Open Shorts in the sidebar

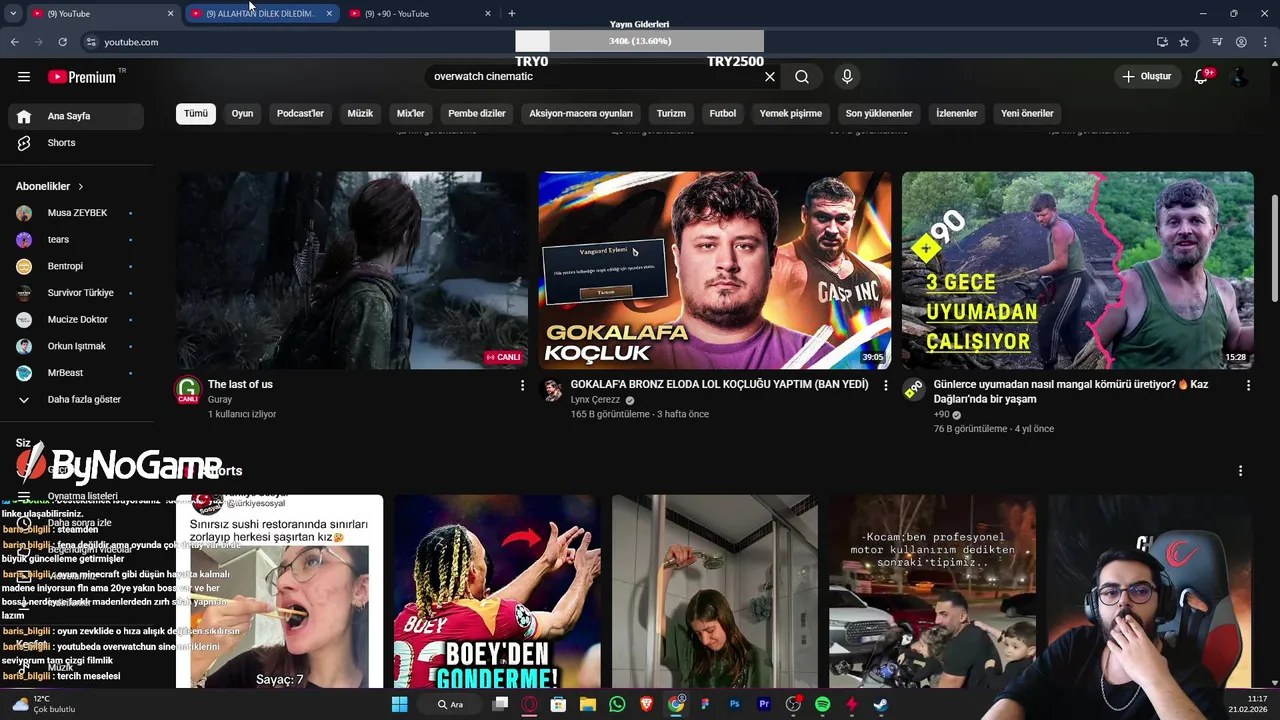(x=76, y=143)
